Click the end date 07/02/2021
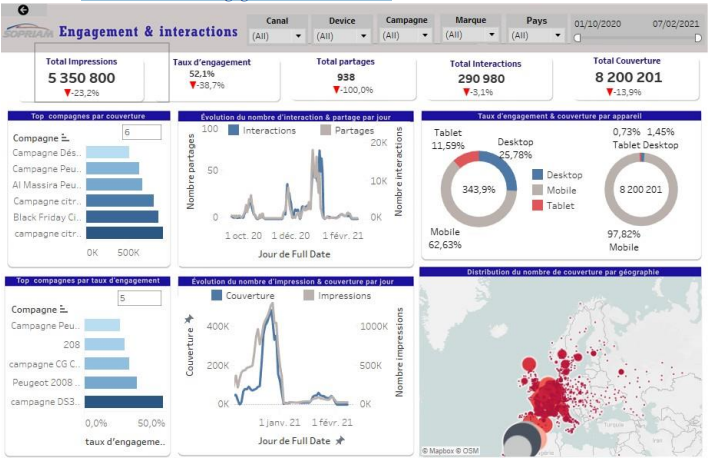This screenshot has height=459, width=708. coord(675,23)
